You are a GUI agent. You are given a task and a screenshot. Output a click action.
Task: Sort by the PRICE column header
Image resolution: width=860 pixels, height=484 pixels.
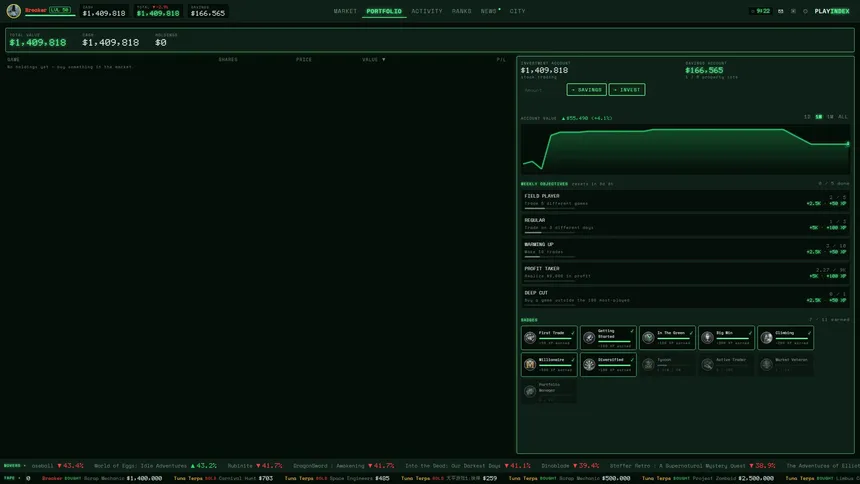click(304, 59)
